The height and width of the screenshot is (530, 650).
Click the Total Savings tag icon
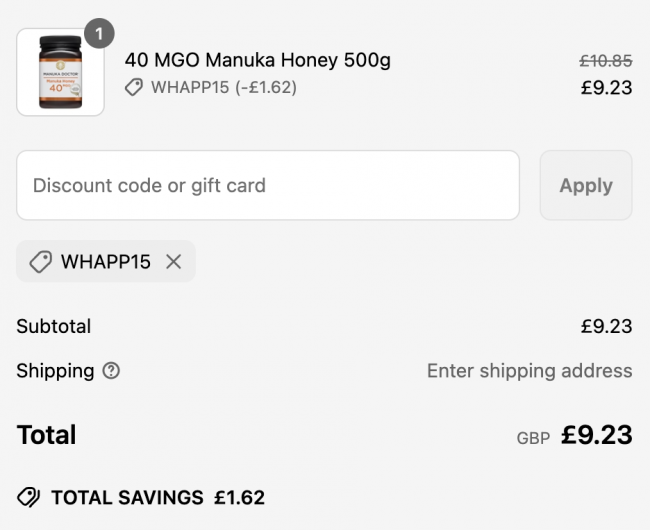coord(29,497)
